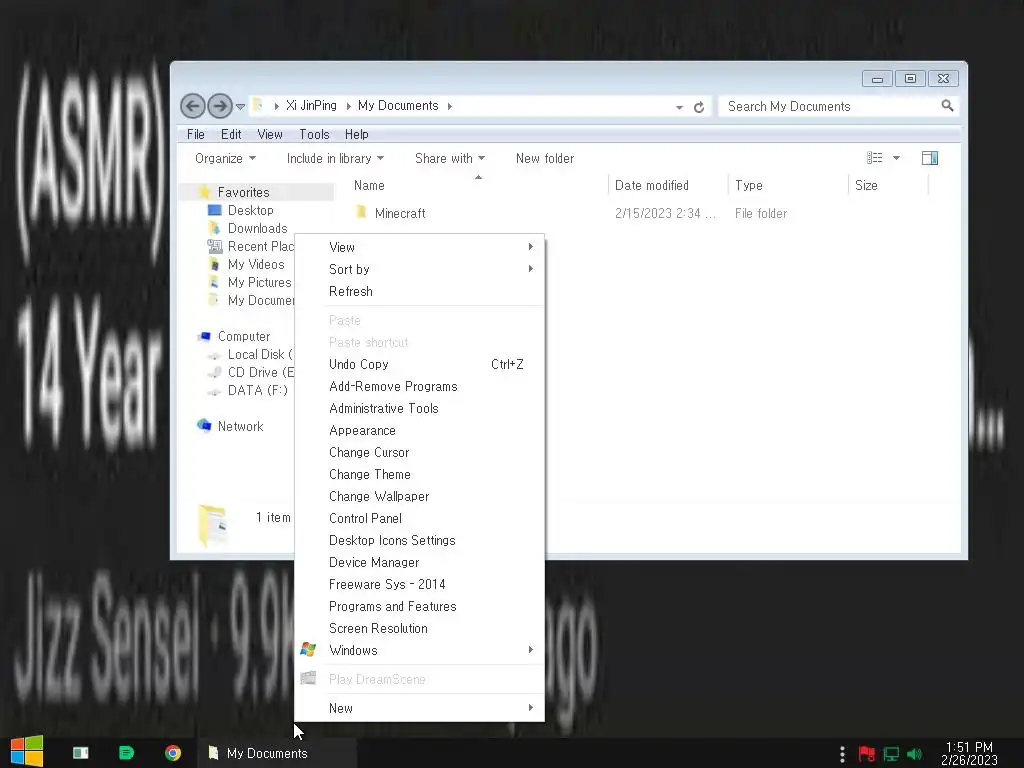
Task: Open the DATA (F:) drive
Action: tap(257, 391)
